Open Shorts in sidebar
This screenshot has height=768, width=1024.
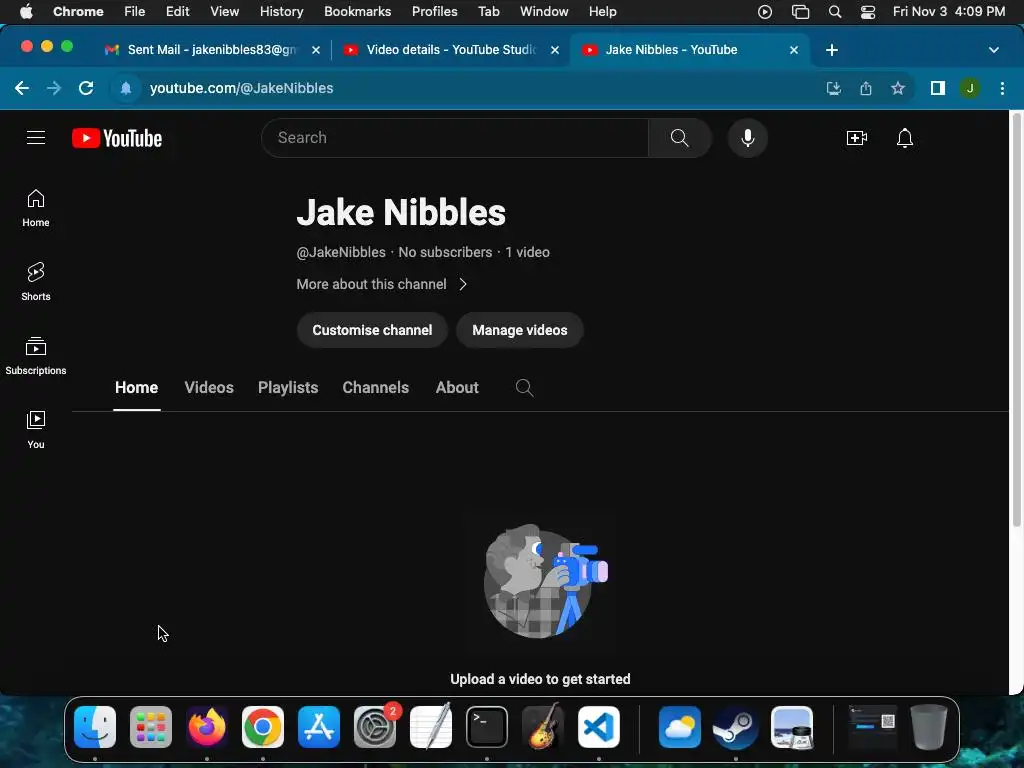(x=36, y=282)
